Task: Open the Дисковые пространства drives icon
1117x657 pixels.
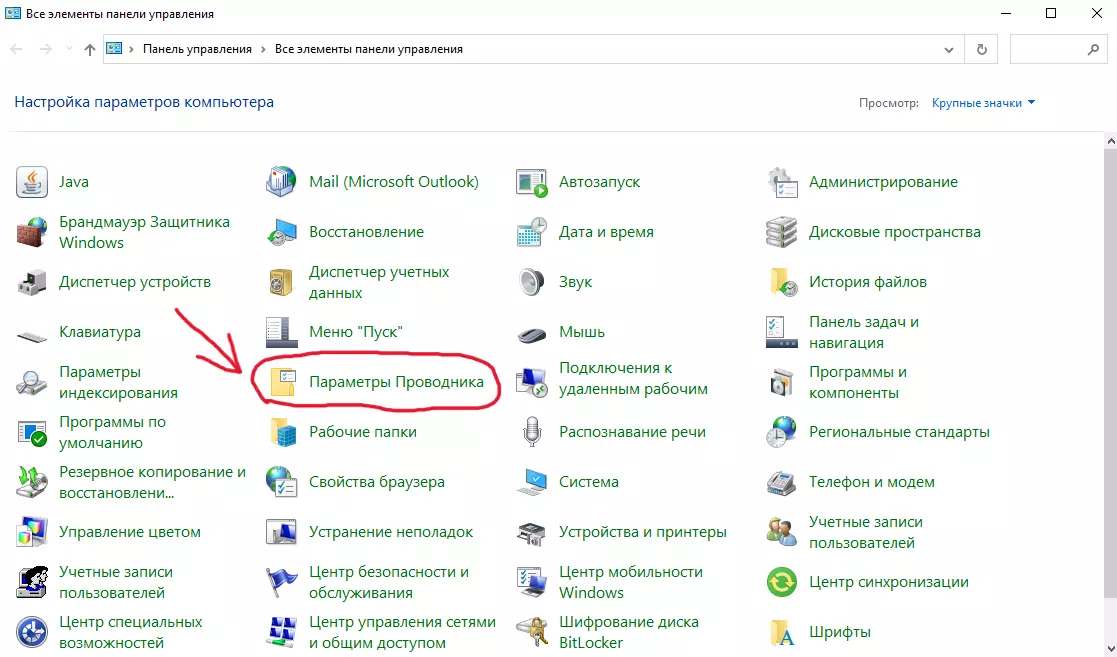Action: click(x=781, y=232)
